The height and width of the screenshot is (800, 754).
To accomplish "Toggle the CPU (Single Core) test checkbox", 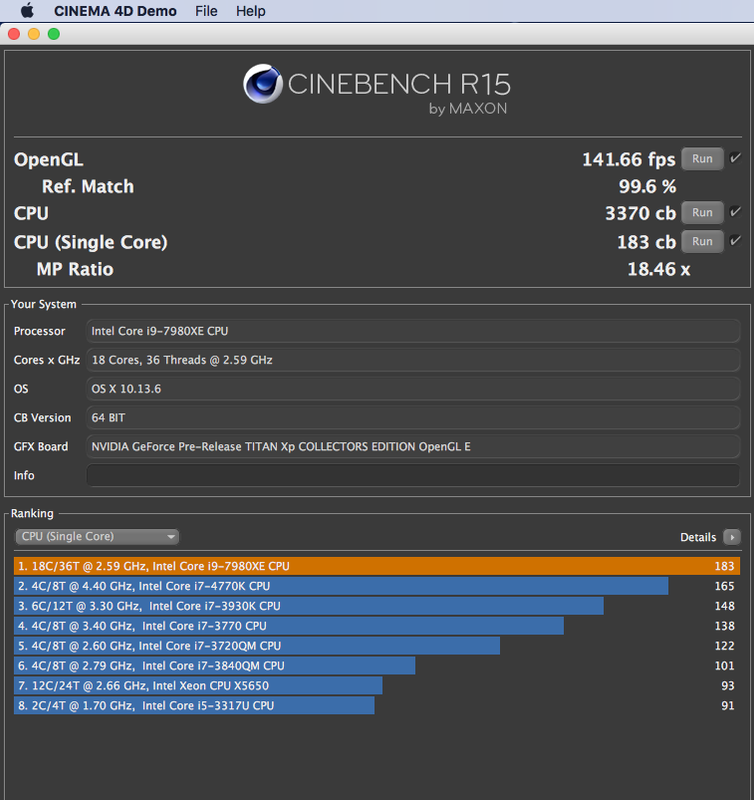I will (x=735, y=241).
